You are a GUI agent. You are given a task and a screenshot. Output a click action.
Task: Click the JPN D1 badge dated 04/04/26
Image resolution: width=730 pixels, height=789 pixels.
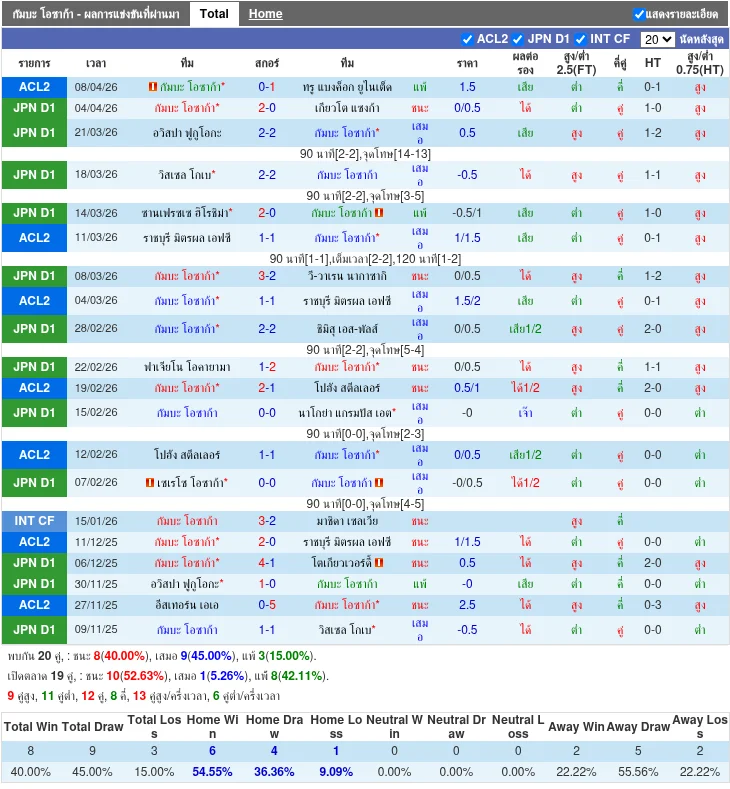[x=34, y=108]
